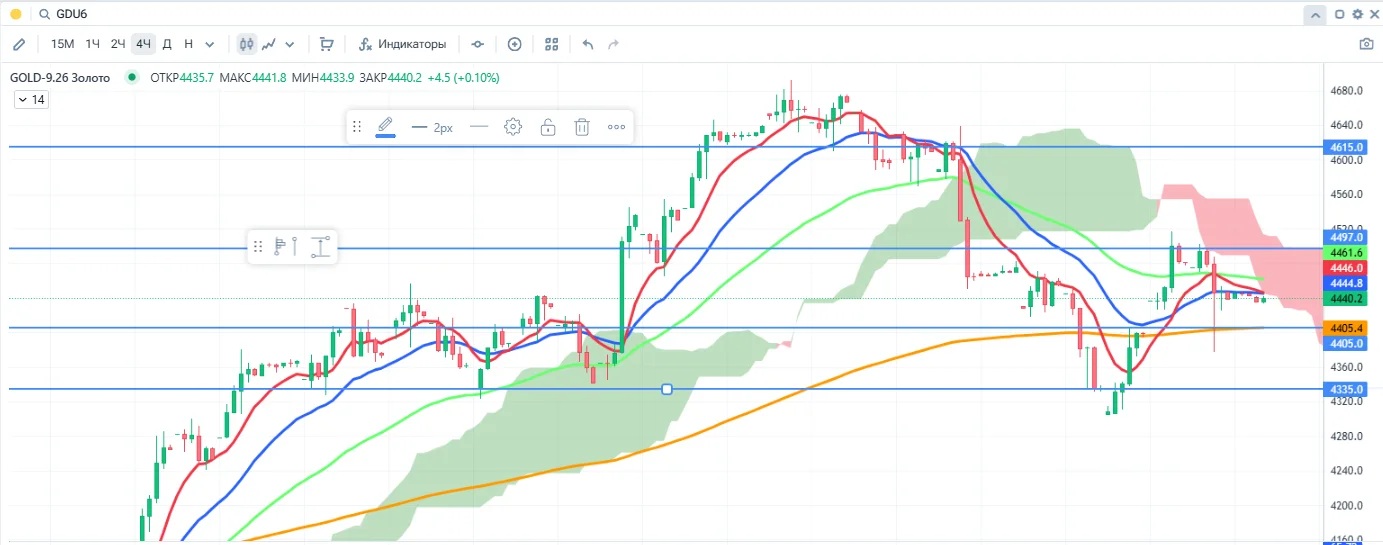The image size is (1383, 545).
Task: Click the МИН 4433.9 low value
Action: coord(323,77)
